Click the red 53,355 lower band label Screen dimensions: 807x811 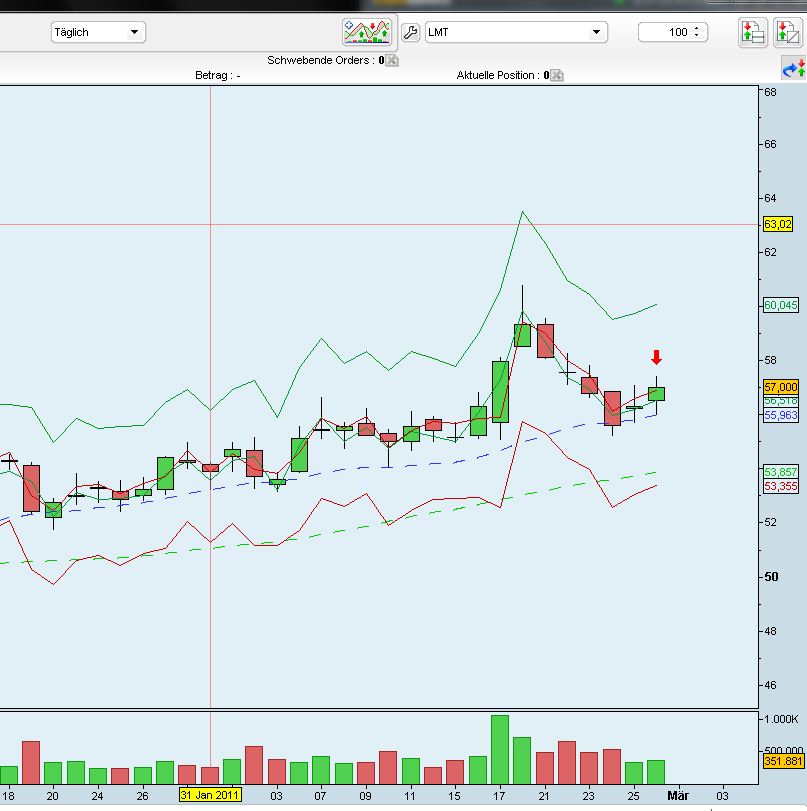coord(780,486)
